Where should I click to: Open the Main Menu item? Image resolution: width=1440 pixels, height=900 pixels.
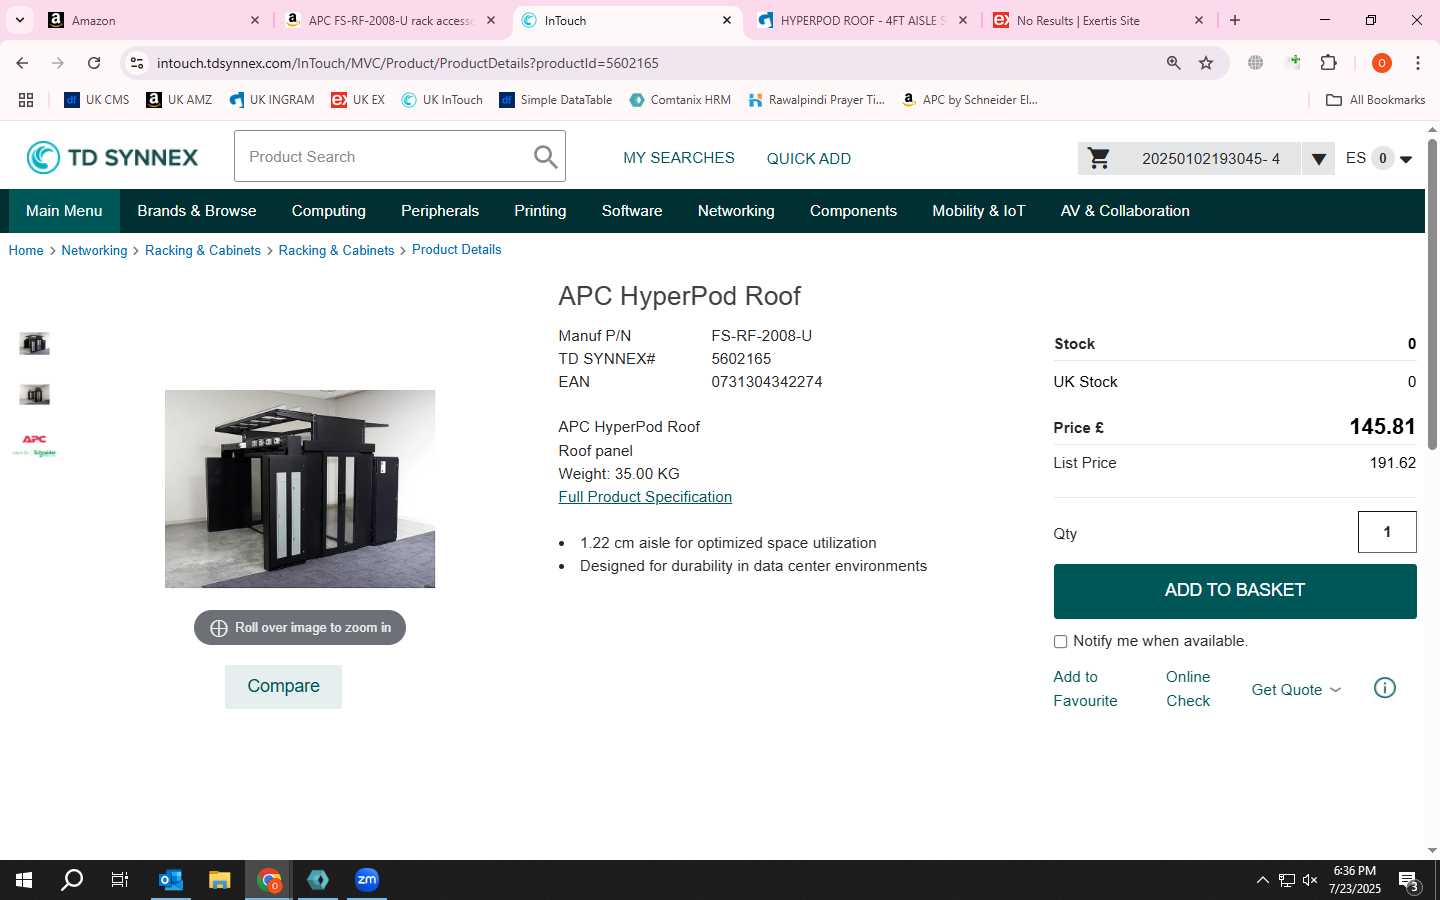[x=64, y=211]
